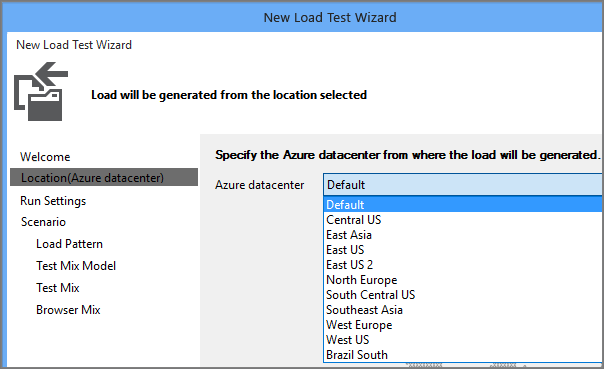Click the load test wizard folder icon
The image size is (604, 369).
pyautogui.click(x=41, y=91)
